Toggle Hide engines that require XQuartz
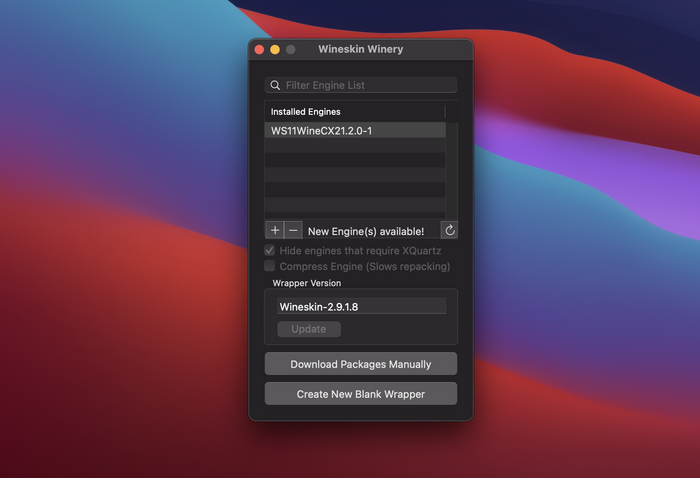The width and height of the screenshot is (700, 478). tap(270, 250)
